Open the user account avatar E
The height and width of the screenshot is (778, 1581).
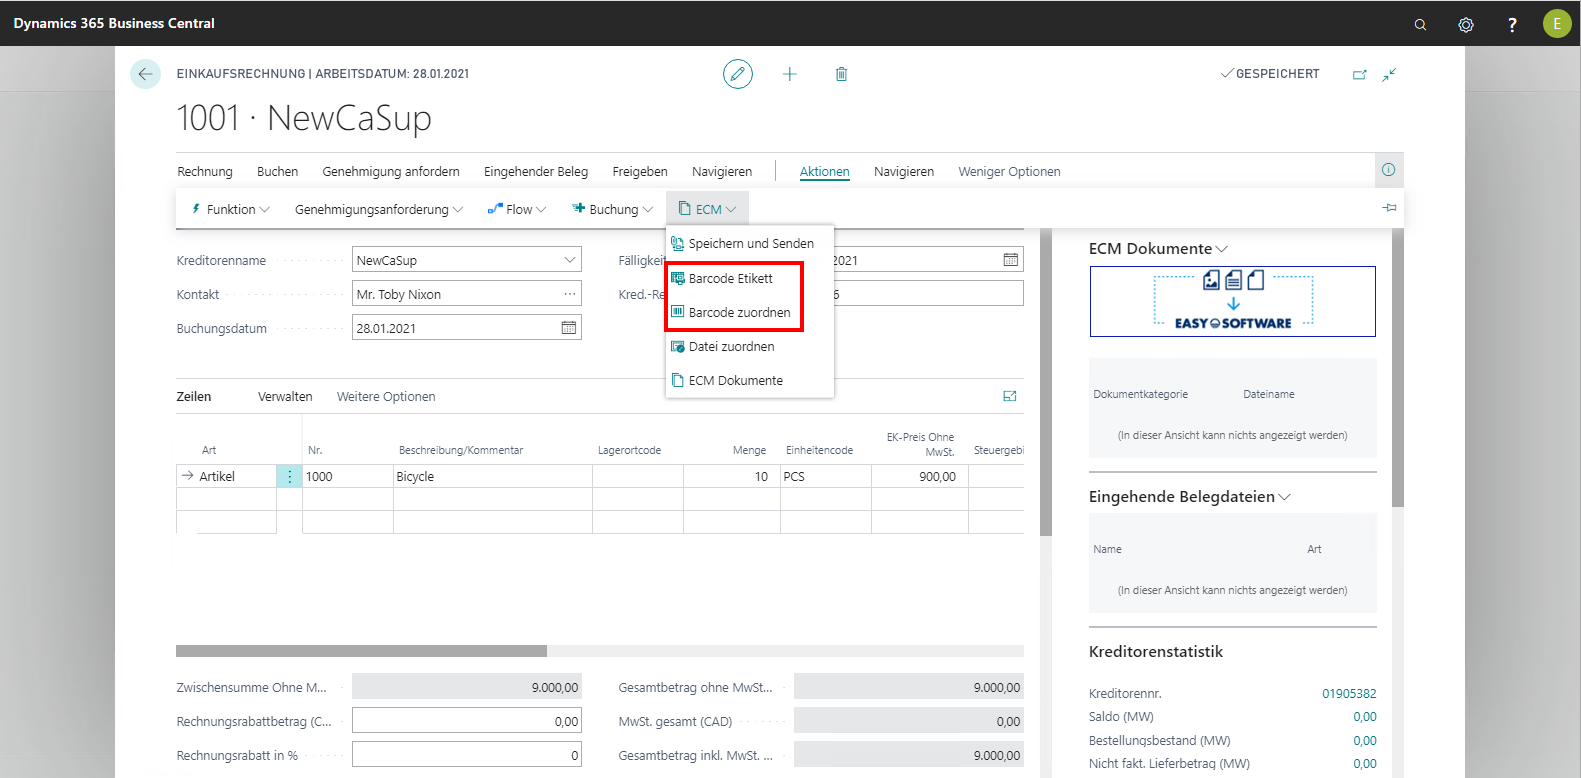(x=1557, y=23)
